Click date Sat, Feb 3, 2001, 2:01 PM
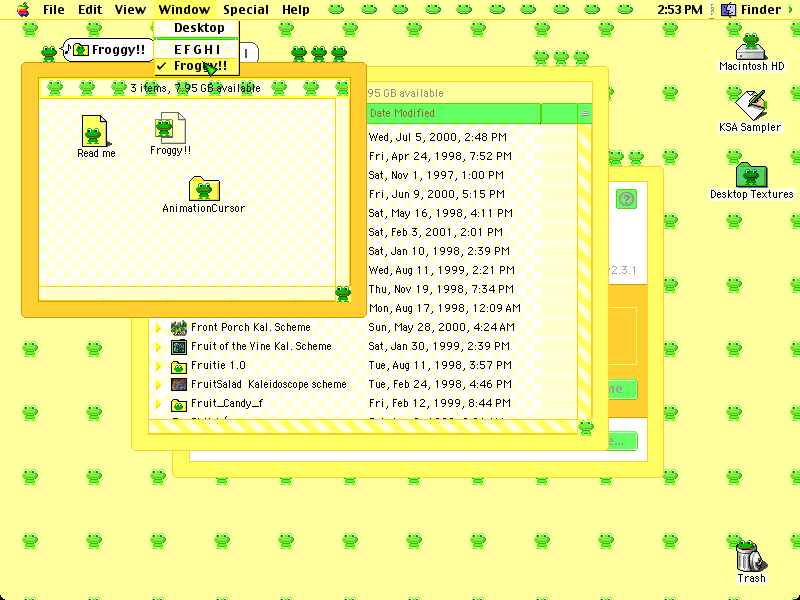Screen dimensions: 800x600 [x=435, y=232]
